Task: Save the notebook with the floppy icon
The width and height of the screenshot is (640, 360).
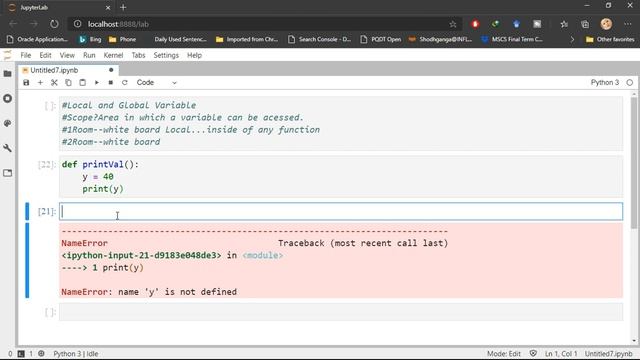Action: click(26, 82)
